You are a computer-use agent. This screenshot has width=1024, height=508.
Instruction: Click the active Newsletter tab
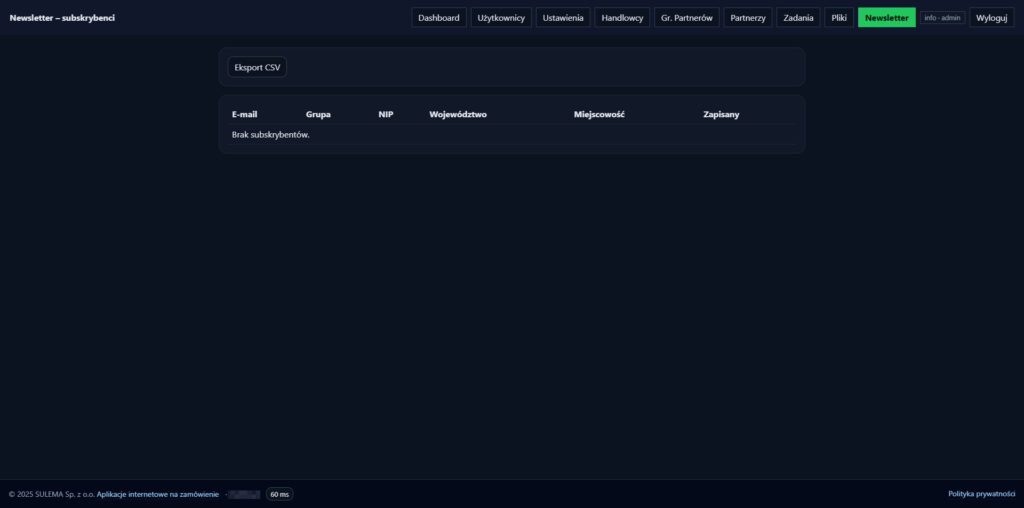tap(886, 18)
